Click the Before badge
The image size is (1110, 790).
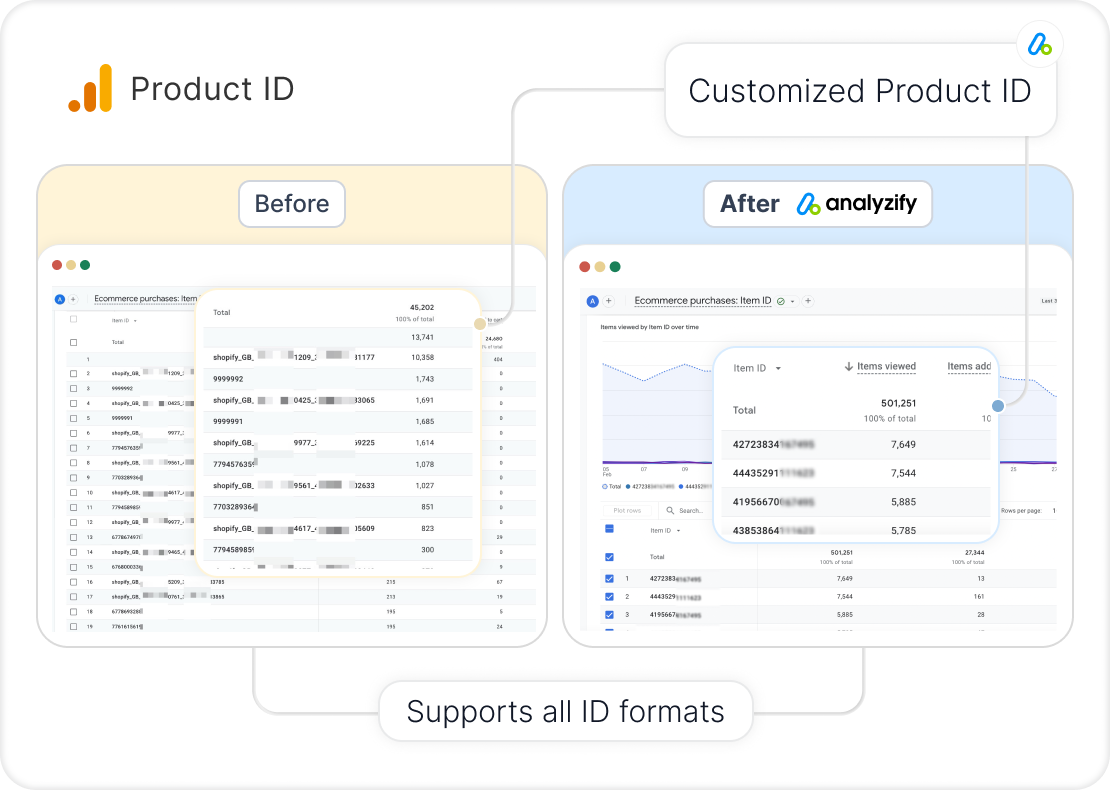[x=292, y=204]
